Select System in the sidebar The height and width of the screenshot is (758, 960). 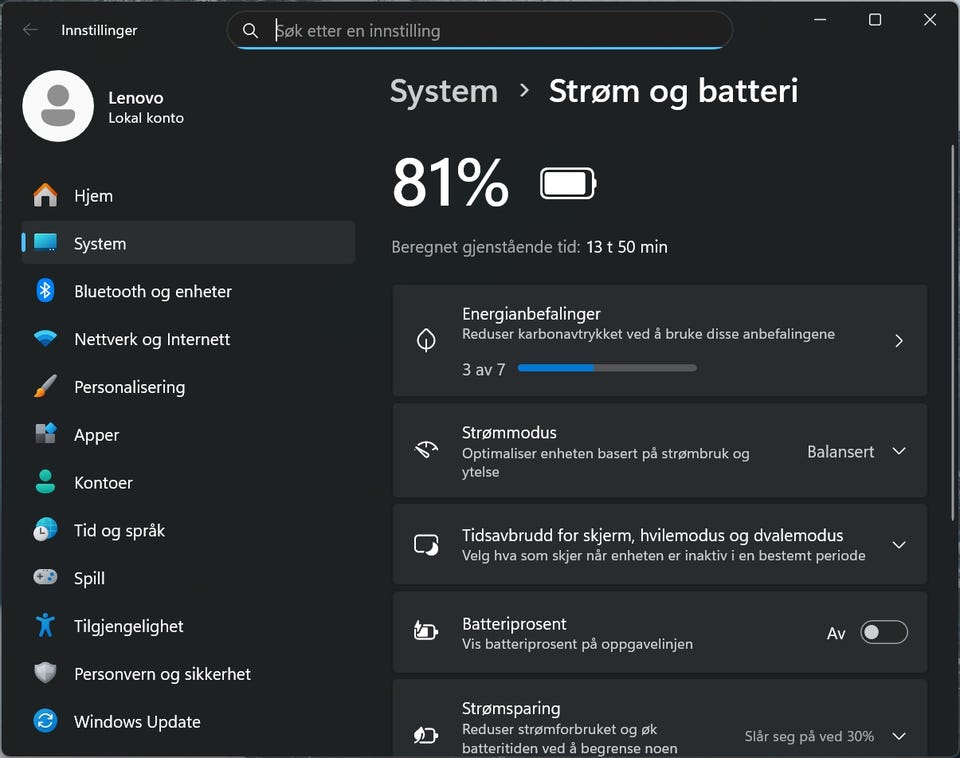point(189,243)
